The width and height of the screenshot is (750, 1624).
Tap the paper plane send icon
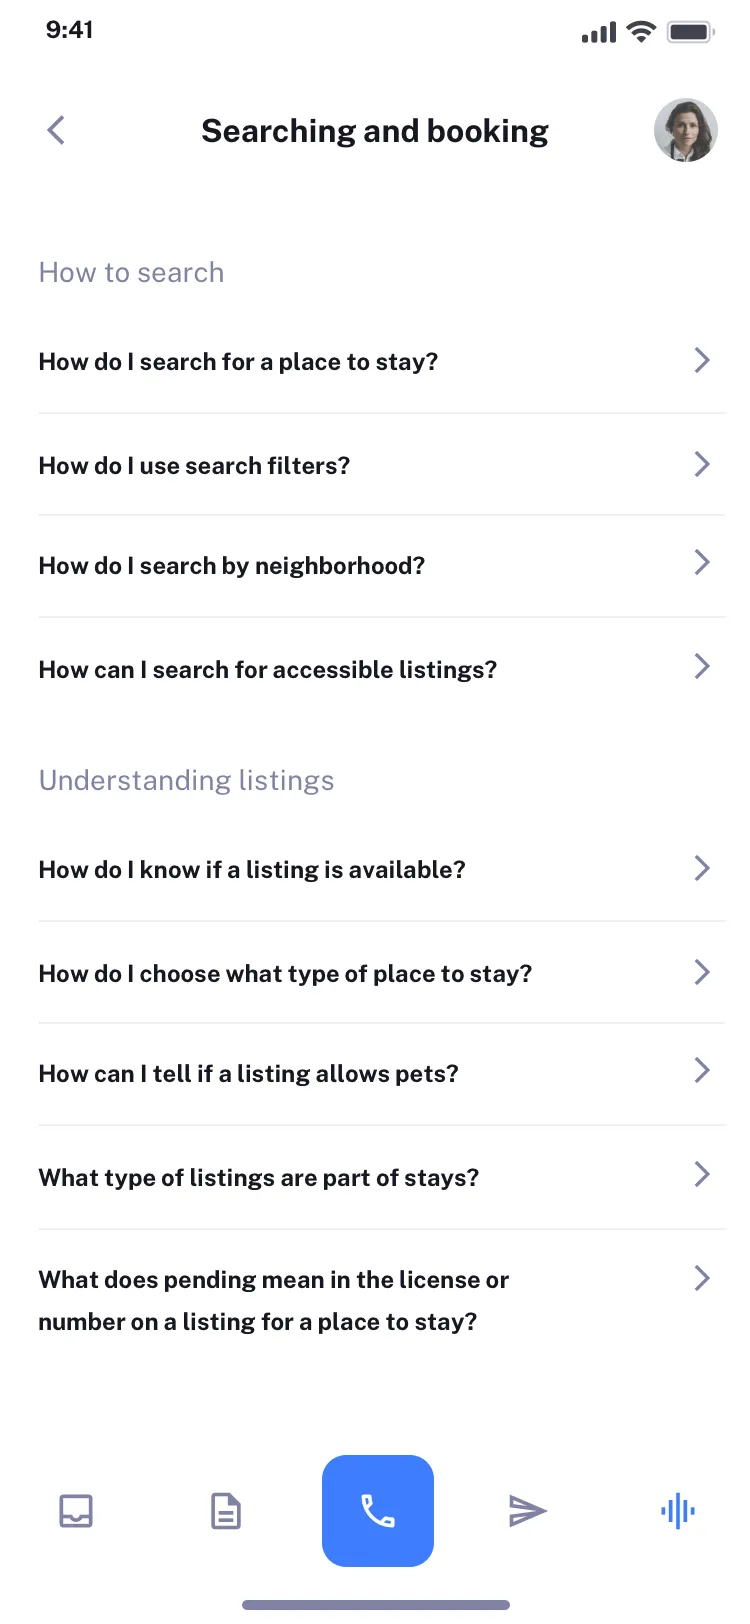(x=527, y=1511)
